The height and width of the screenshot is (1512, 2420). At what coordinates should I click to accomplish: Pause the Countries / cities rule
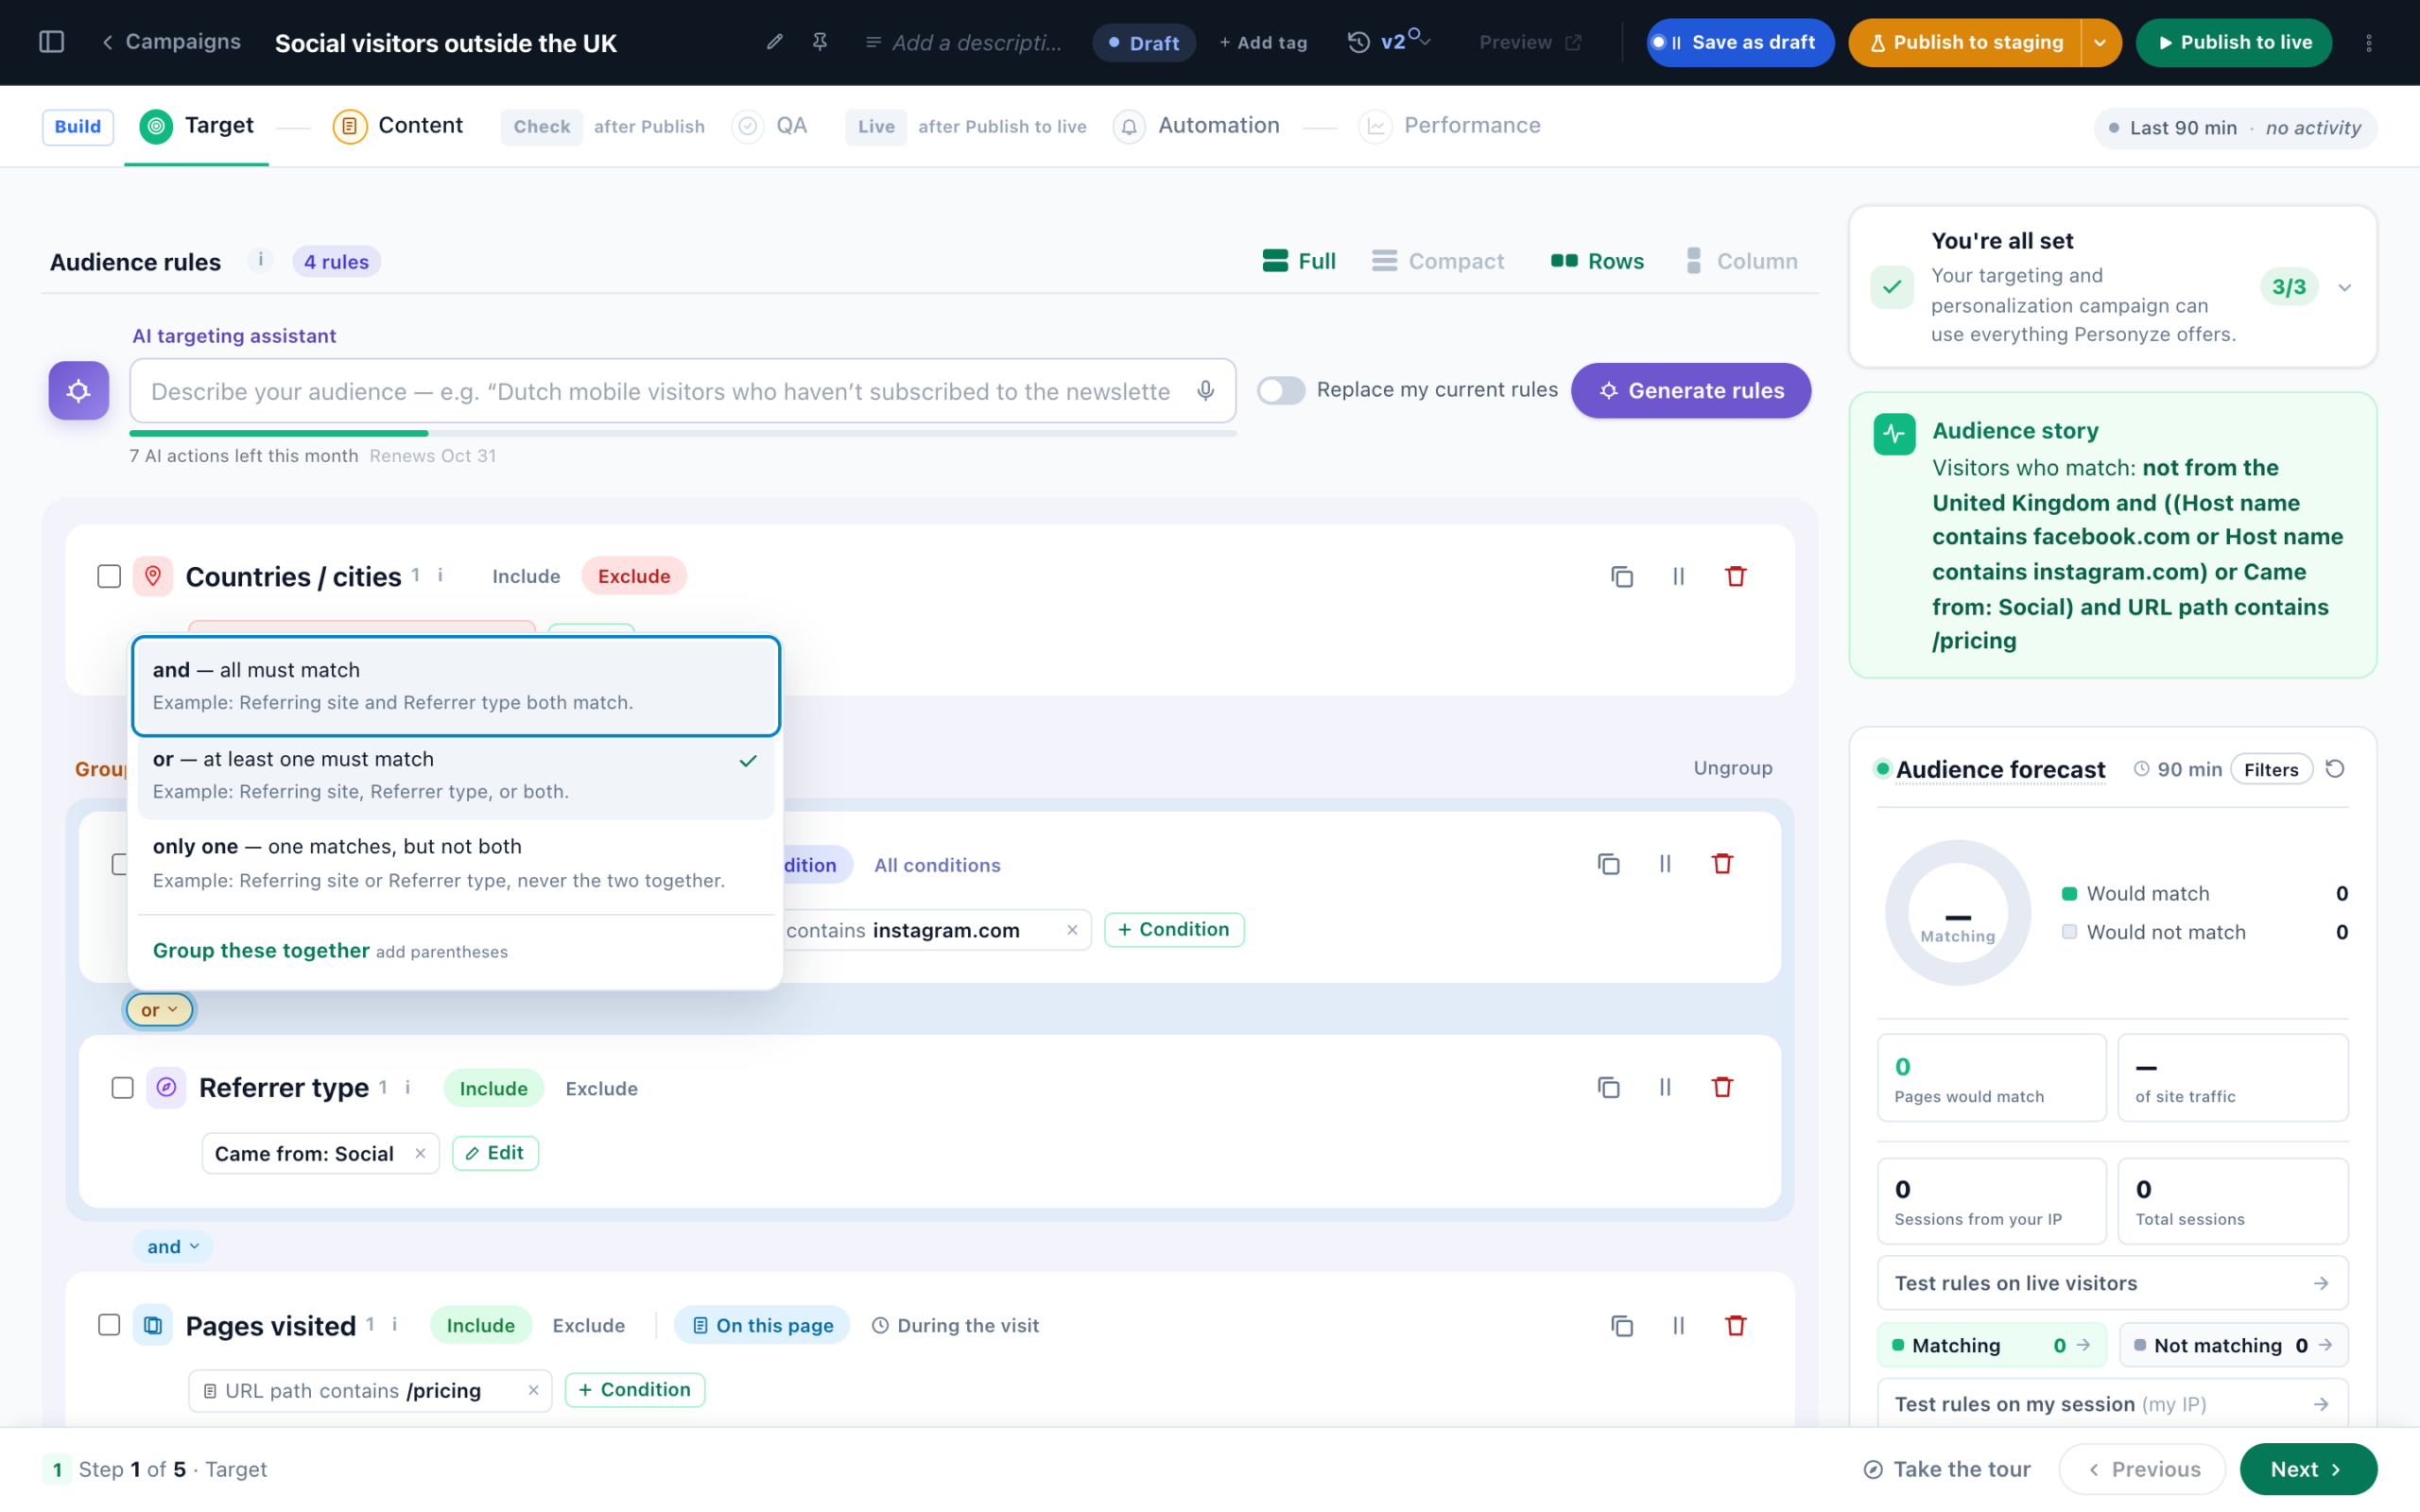click(x=1678, y=576)
